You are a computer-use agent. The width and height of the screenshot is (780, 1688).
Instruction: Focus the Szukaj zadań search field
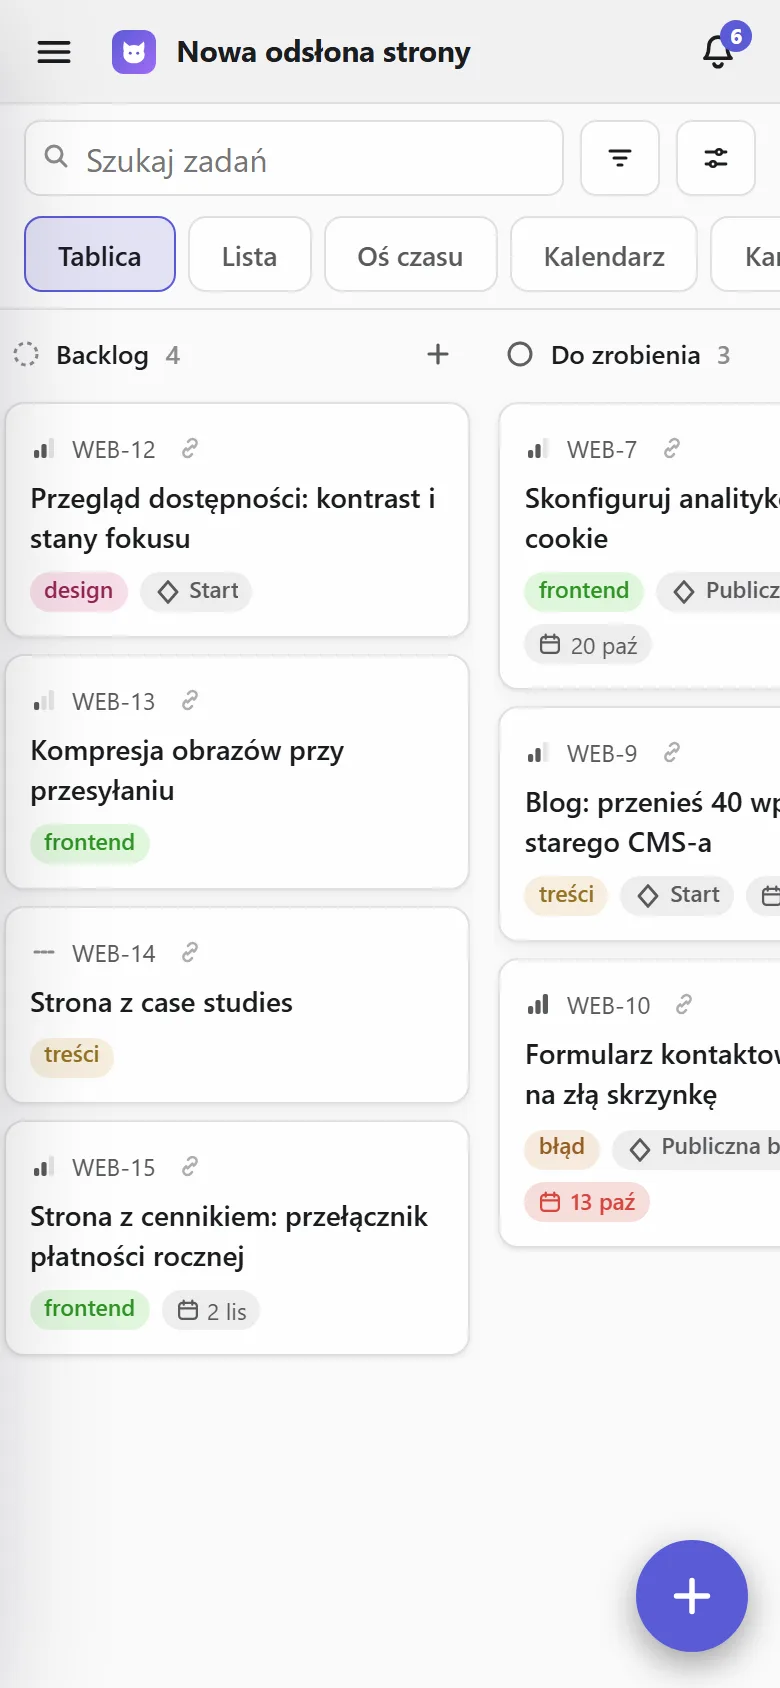click(294, 158)
